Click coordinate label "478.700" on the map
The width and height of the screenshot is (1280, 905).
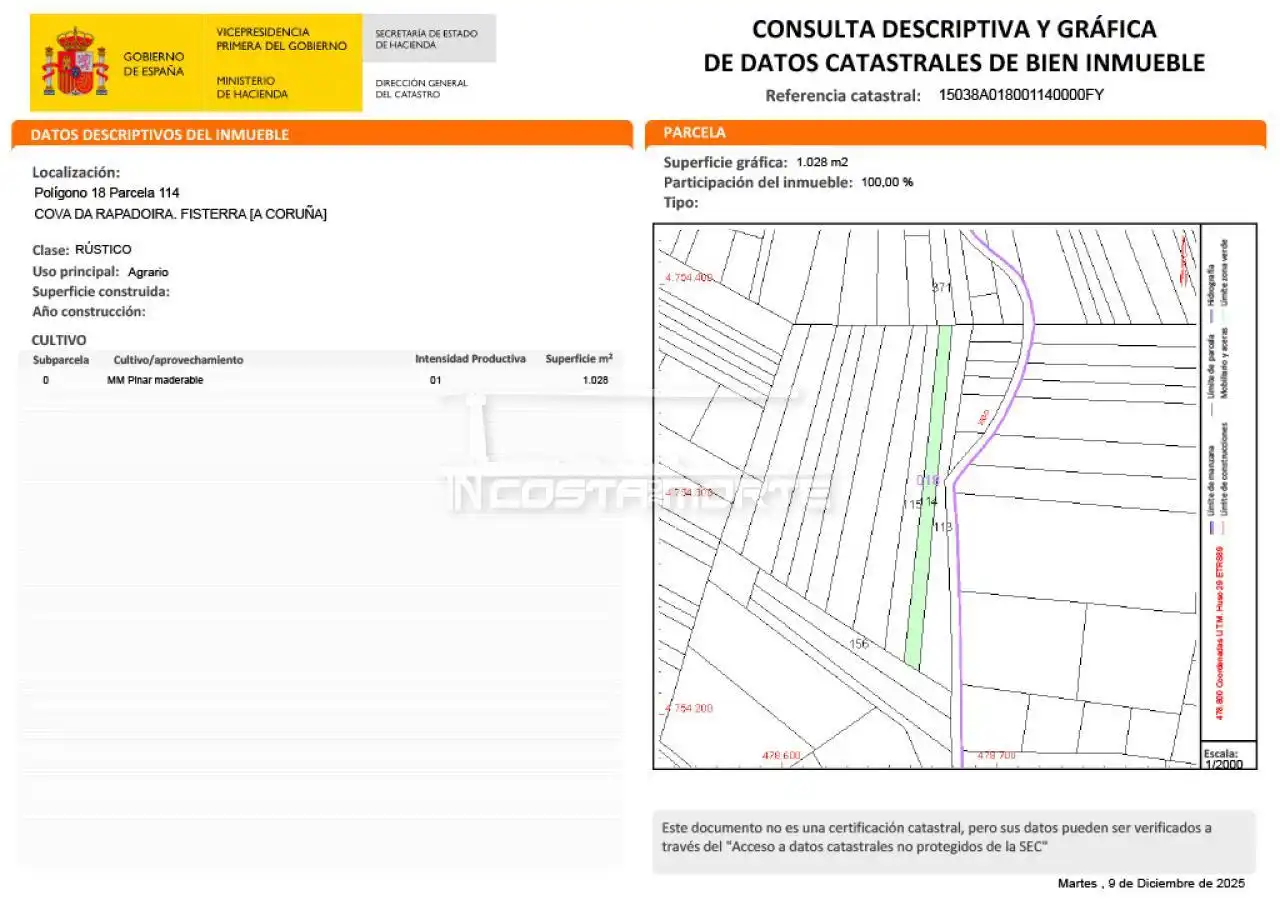click(996, 755)
